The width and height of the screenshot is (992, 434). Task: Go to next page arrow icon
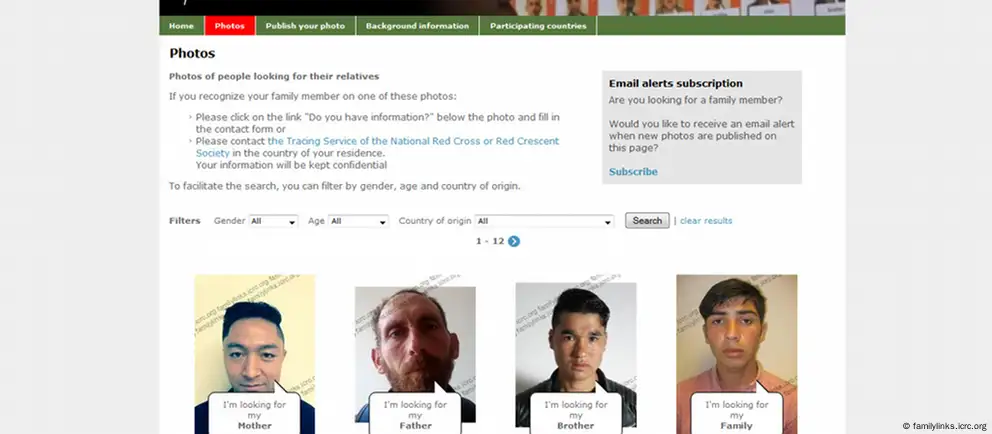[x=514, y=241]
